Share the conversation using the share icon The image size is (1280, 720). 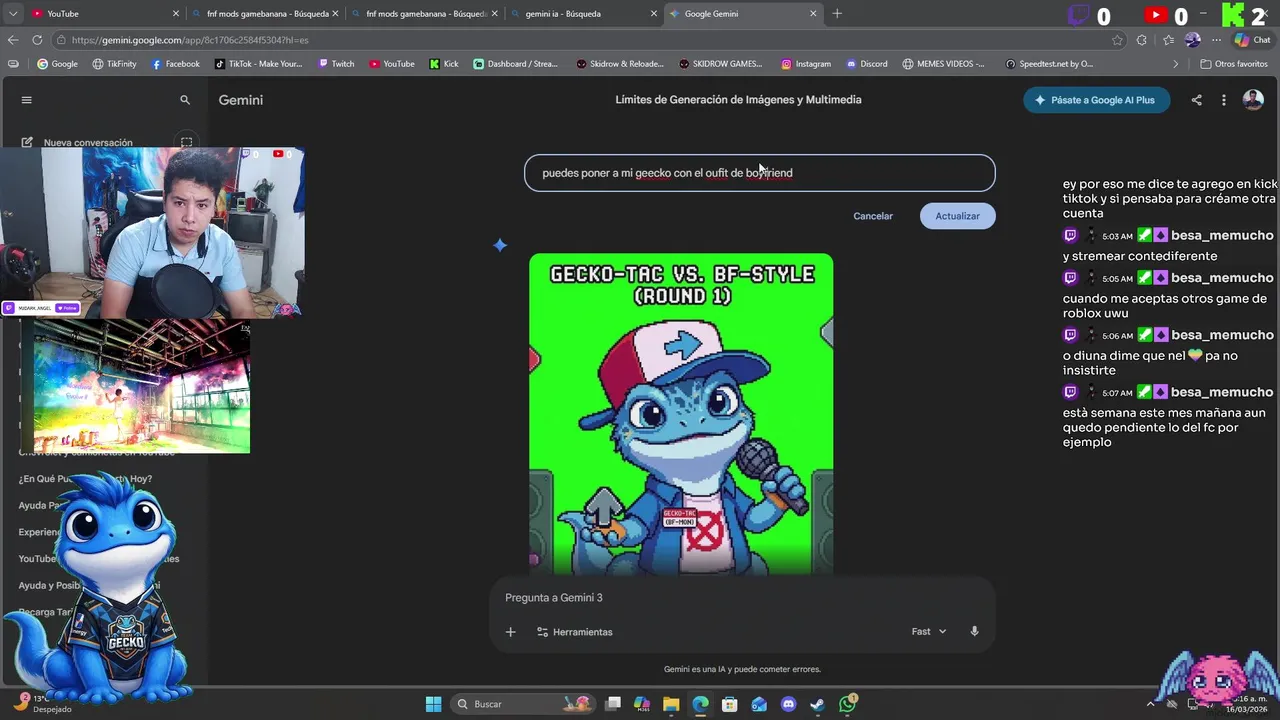click(1196, 100)
